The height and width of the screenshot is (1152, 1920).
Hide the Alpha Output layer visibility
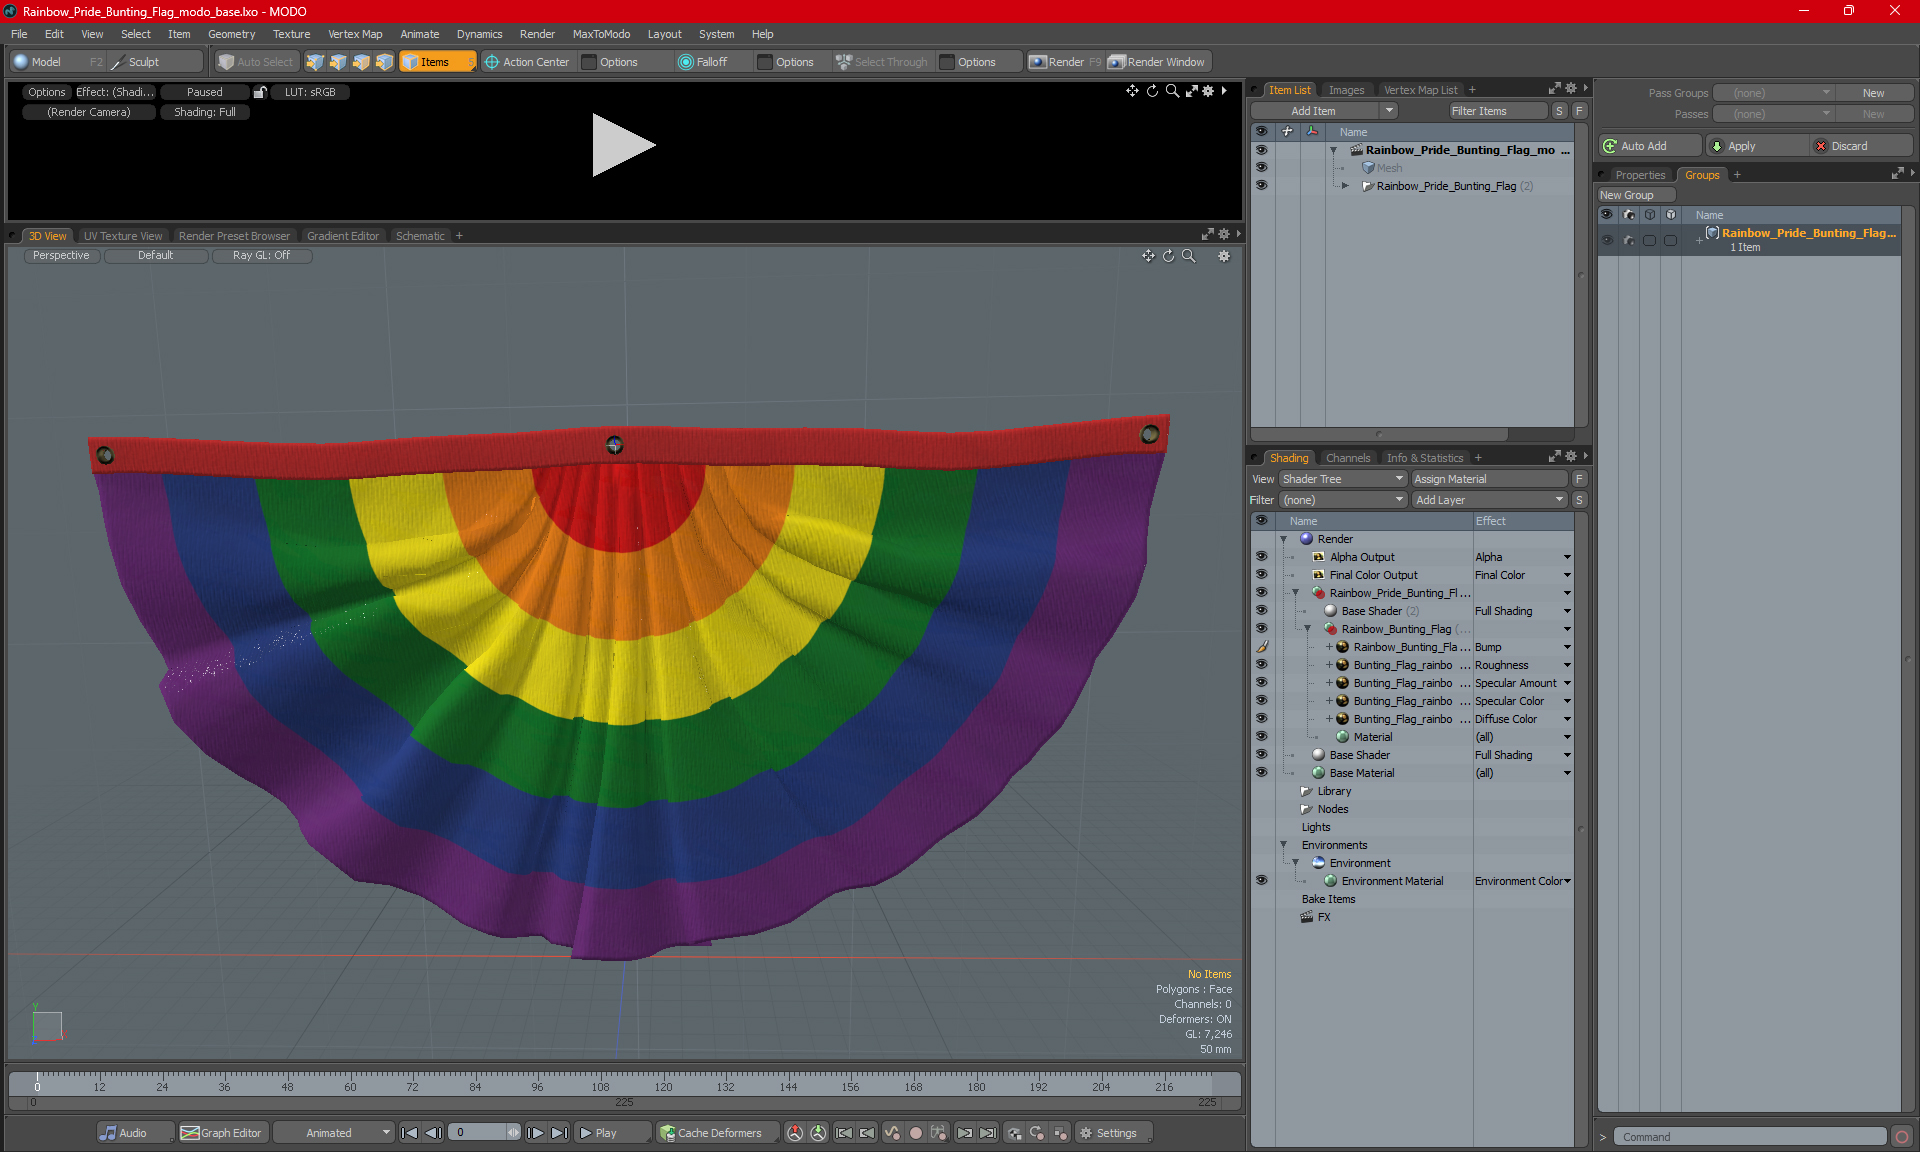tap(1261, 557)
